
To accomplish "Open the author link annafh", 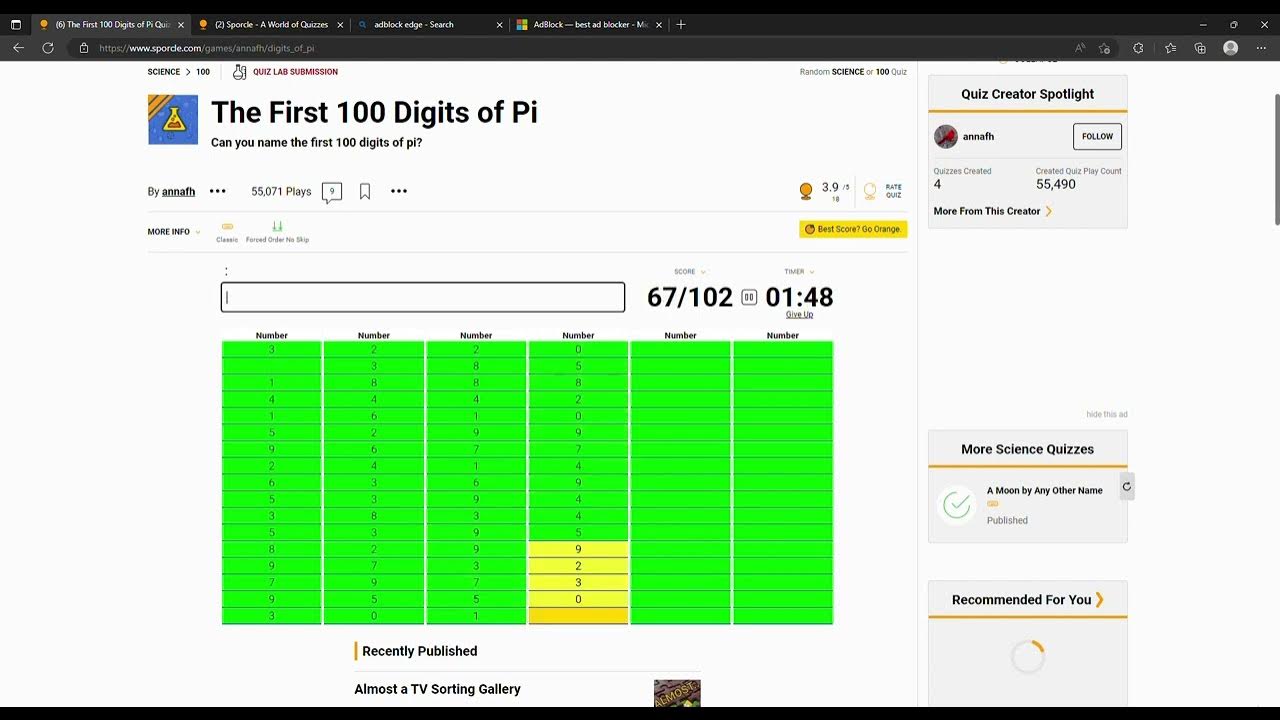I will (x=178, y=192).
